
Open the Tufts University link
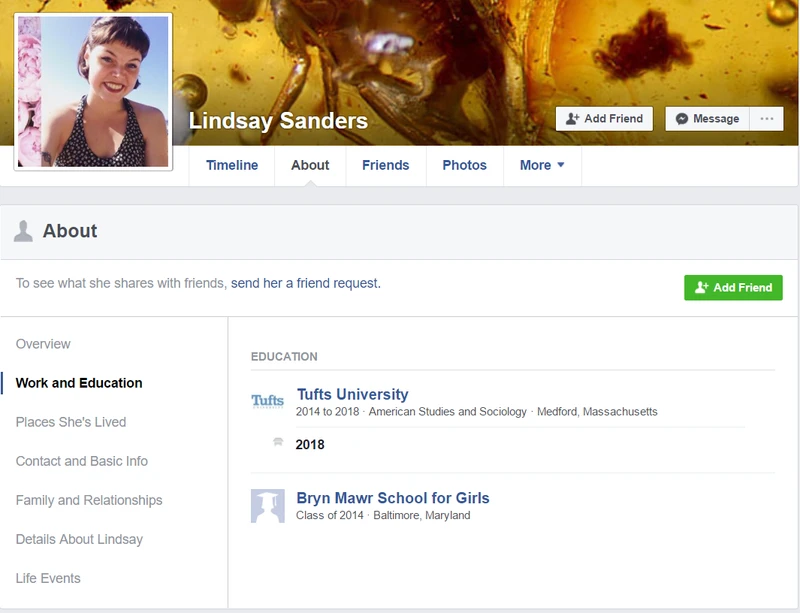(353, 395)
